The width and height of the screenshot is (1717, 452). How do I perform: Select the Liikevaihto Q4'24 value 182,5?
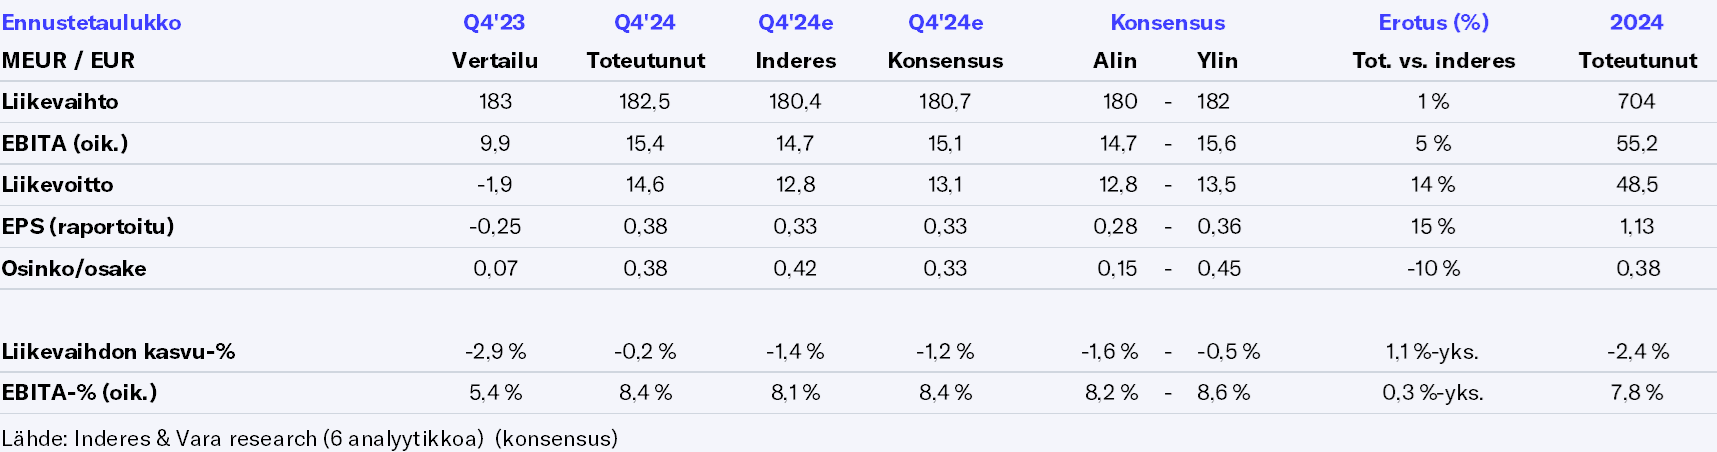[645, 101]
